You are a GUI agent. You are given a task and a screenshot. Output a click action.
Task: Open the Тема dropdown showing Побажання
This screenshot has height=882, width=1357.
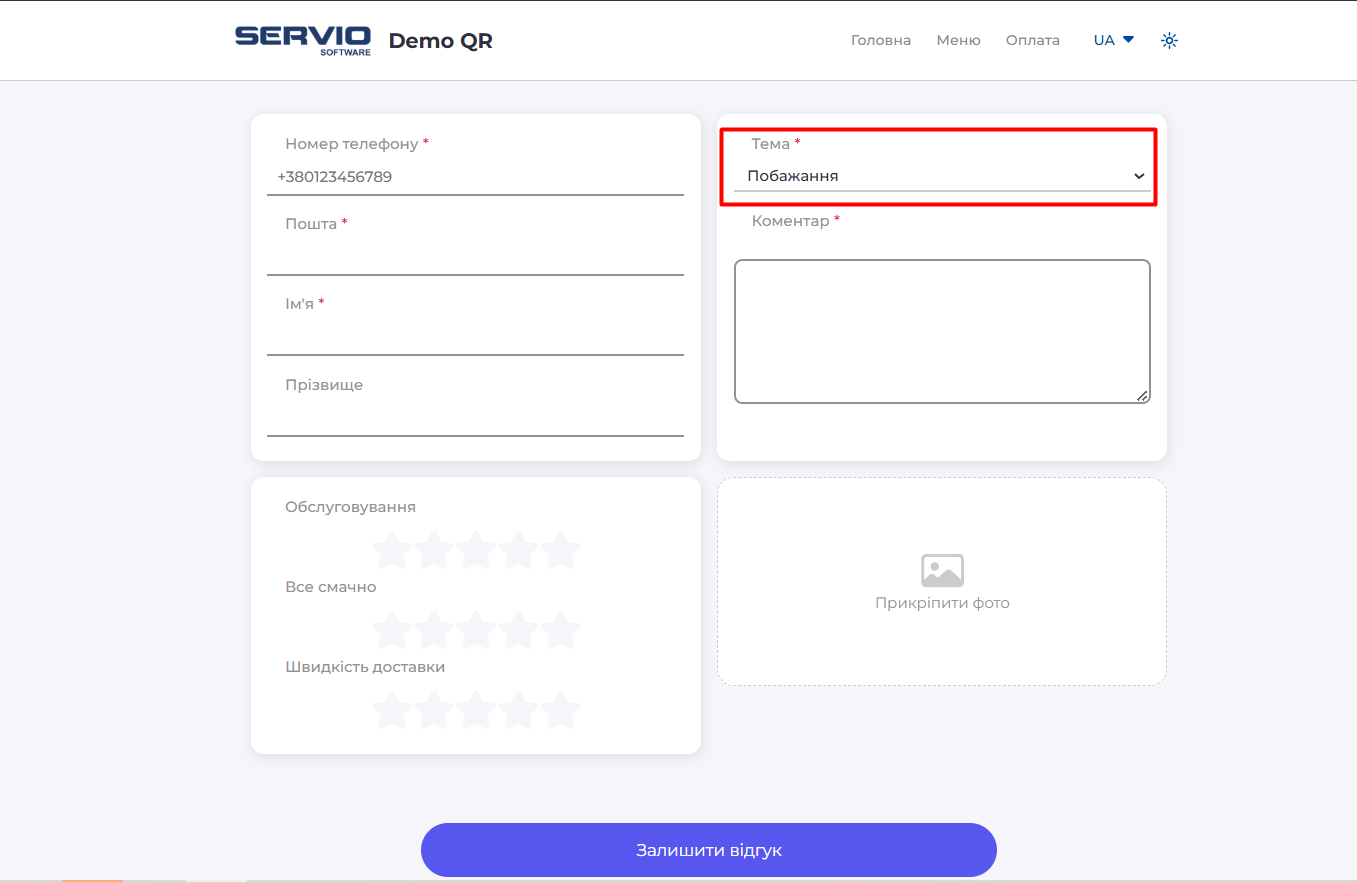(x=941, y=176)
